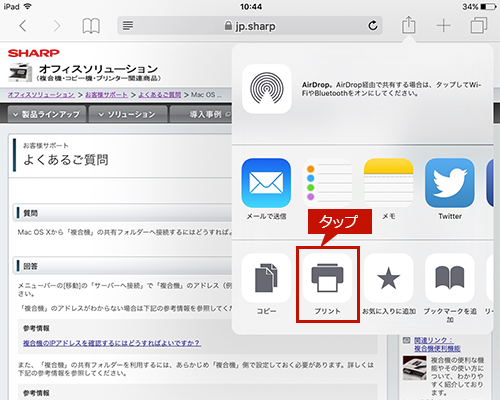Viewport: 500px width, 400px height.
Task: Tap the Print (プリント) icon
Action: [327, 278]
